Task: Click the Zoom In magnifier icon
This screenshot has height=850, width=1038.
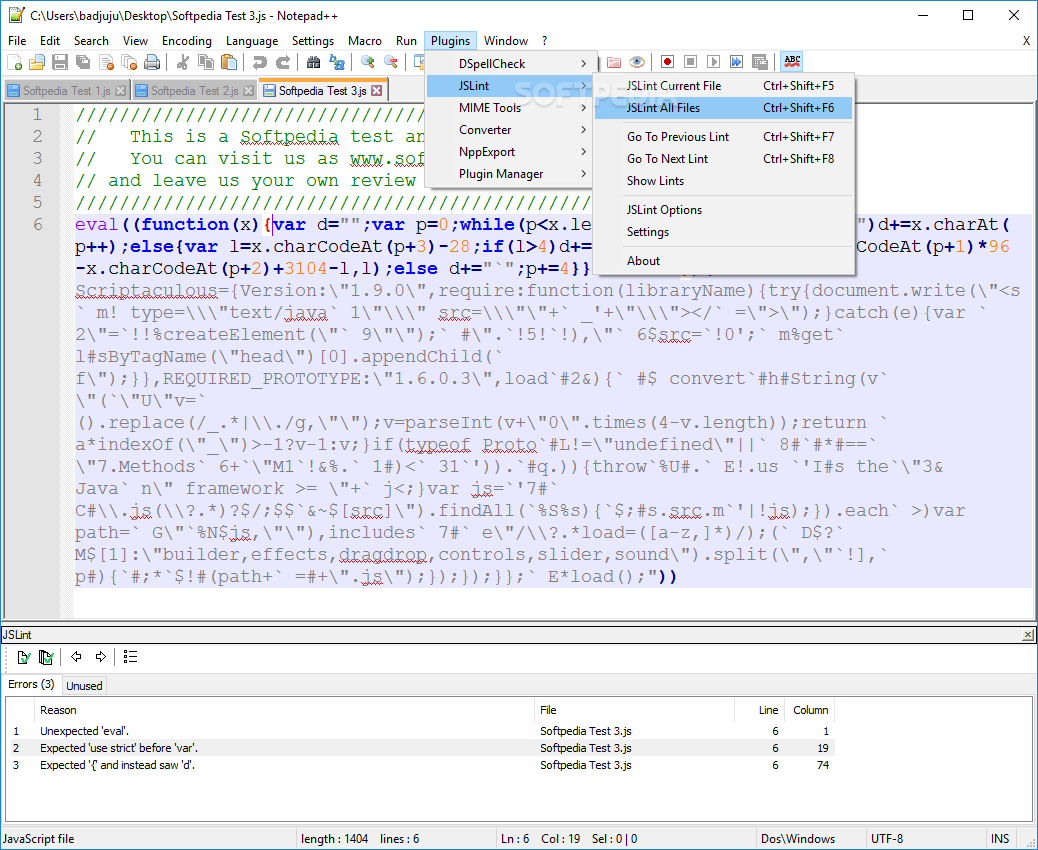Action: (x=368, y=62)
